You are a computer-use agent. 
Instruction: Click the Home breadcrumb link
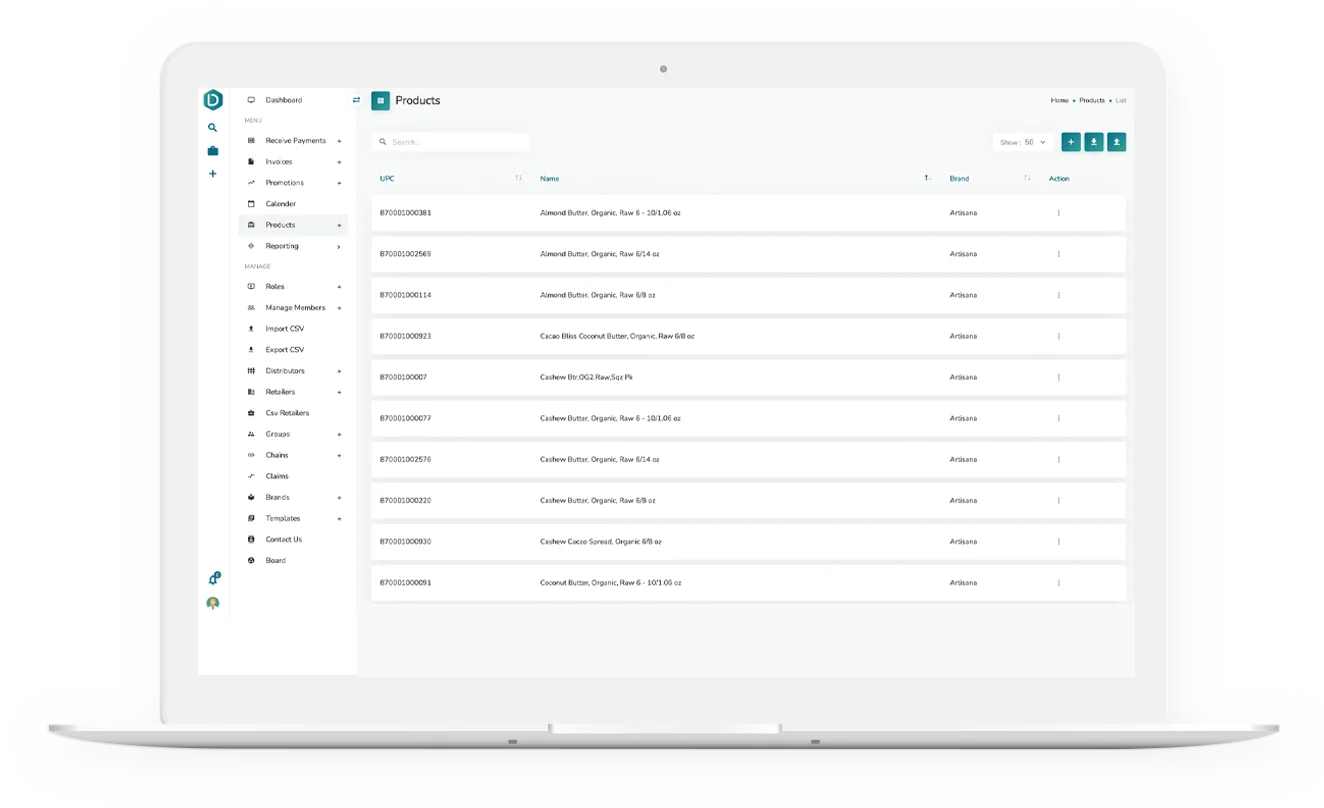click(x=1059, y=100)
